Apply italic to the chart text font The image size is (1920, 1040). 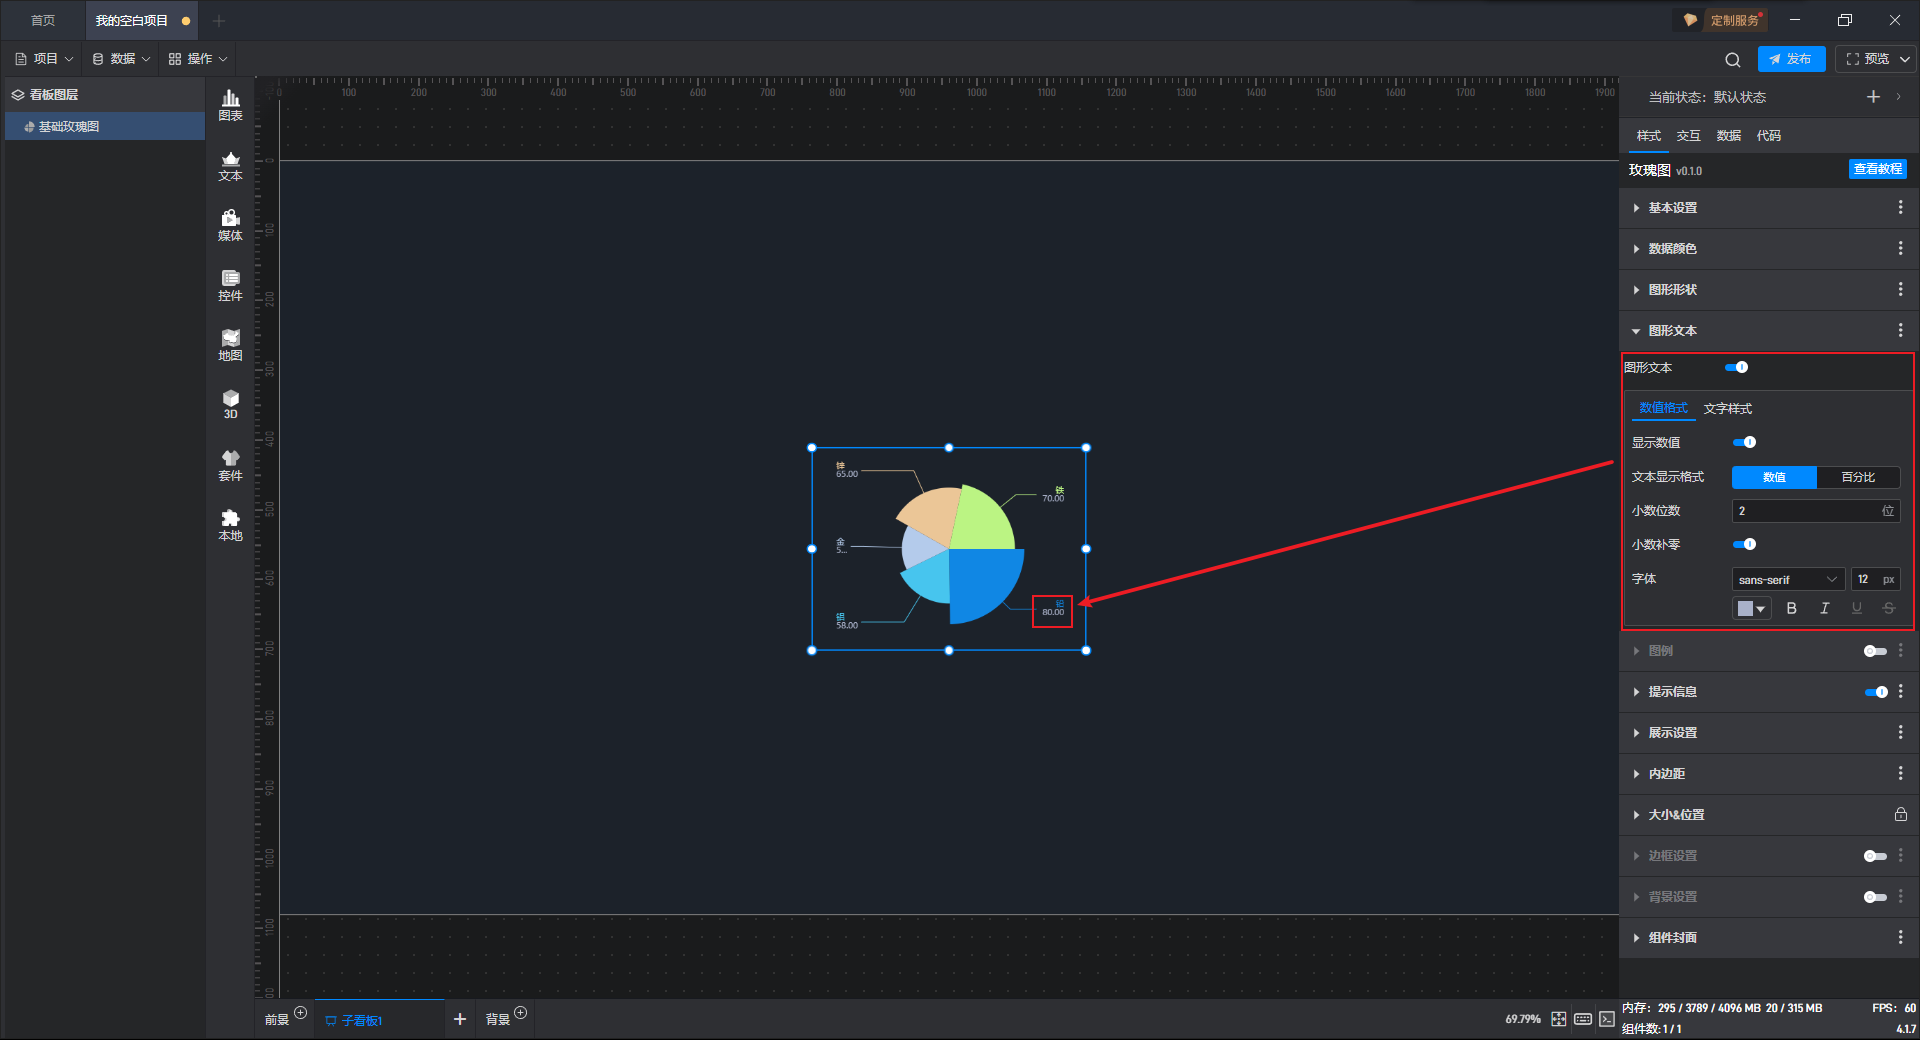point(1824,608)
